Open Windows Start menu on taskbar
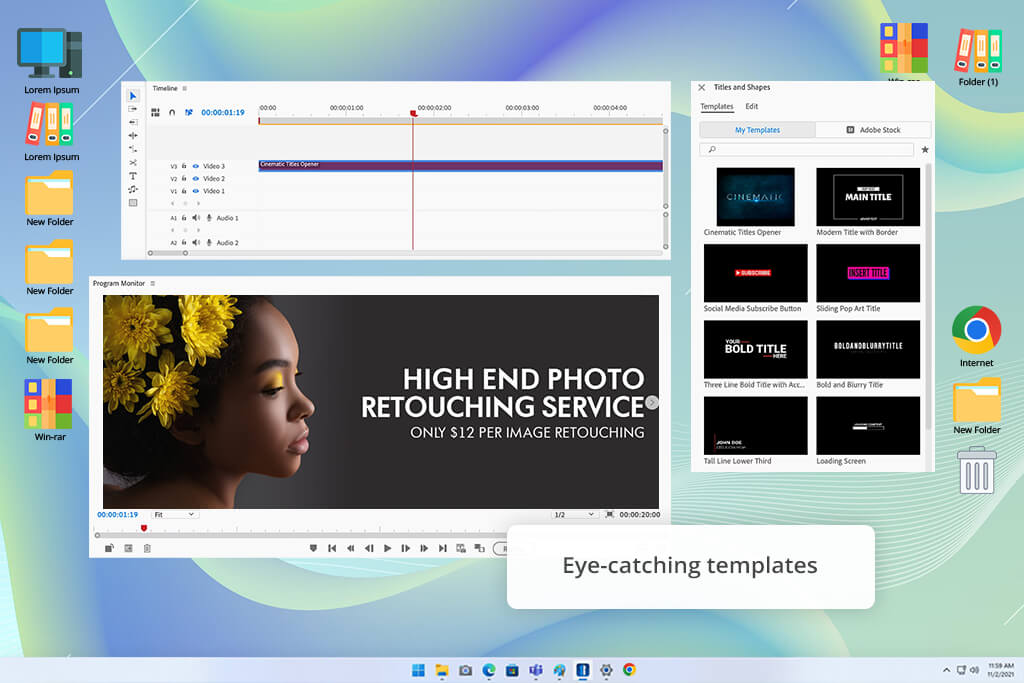 click(419, 670)
